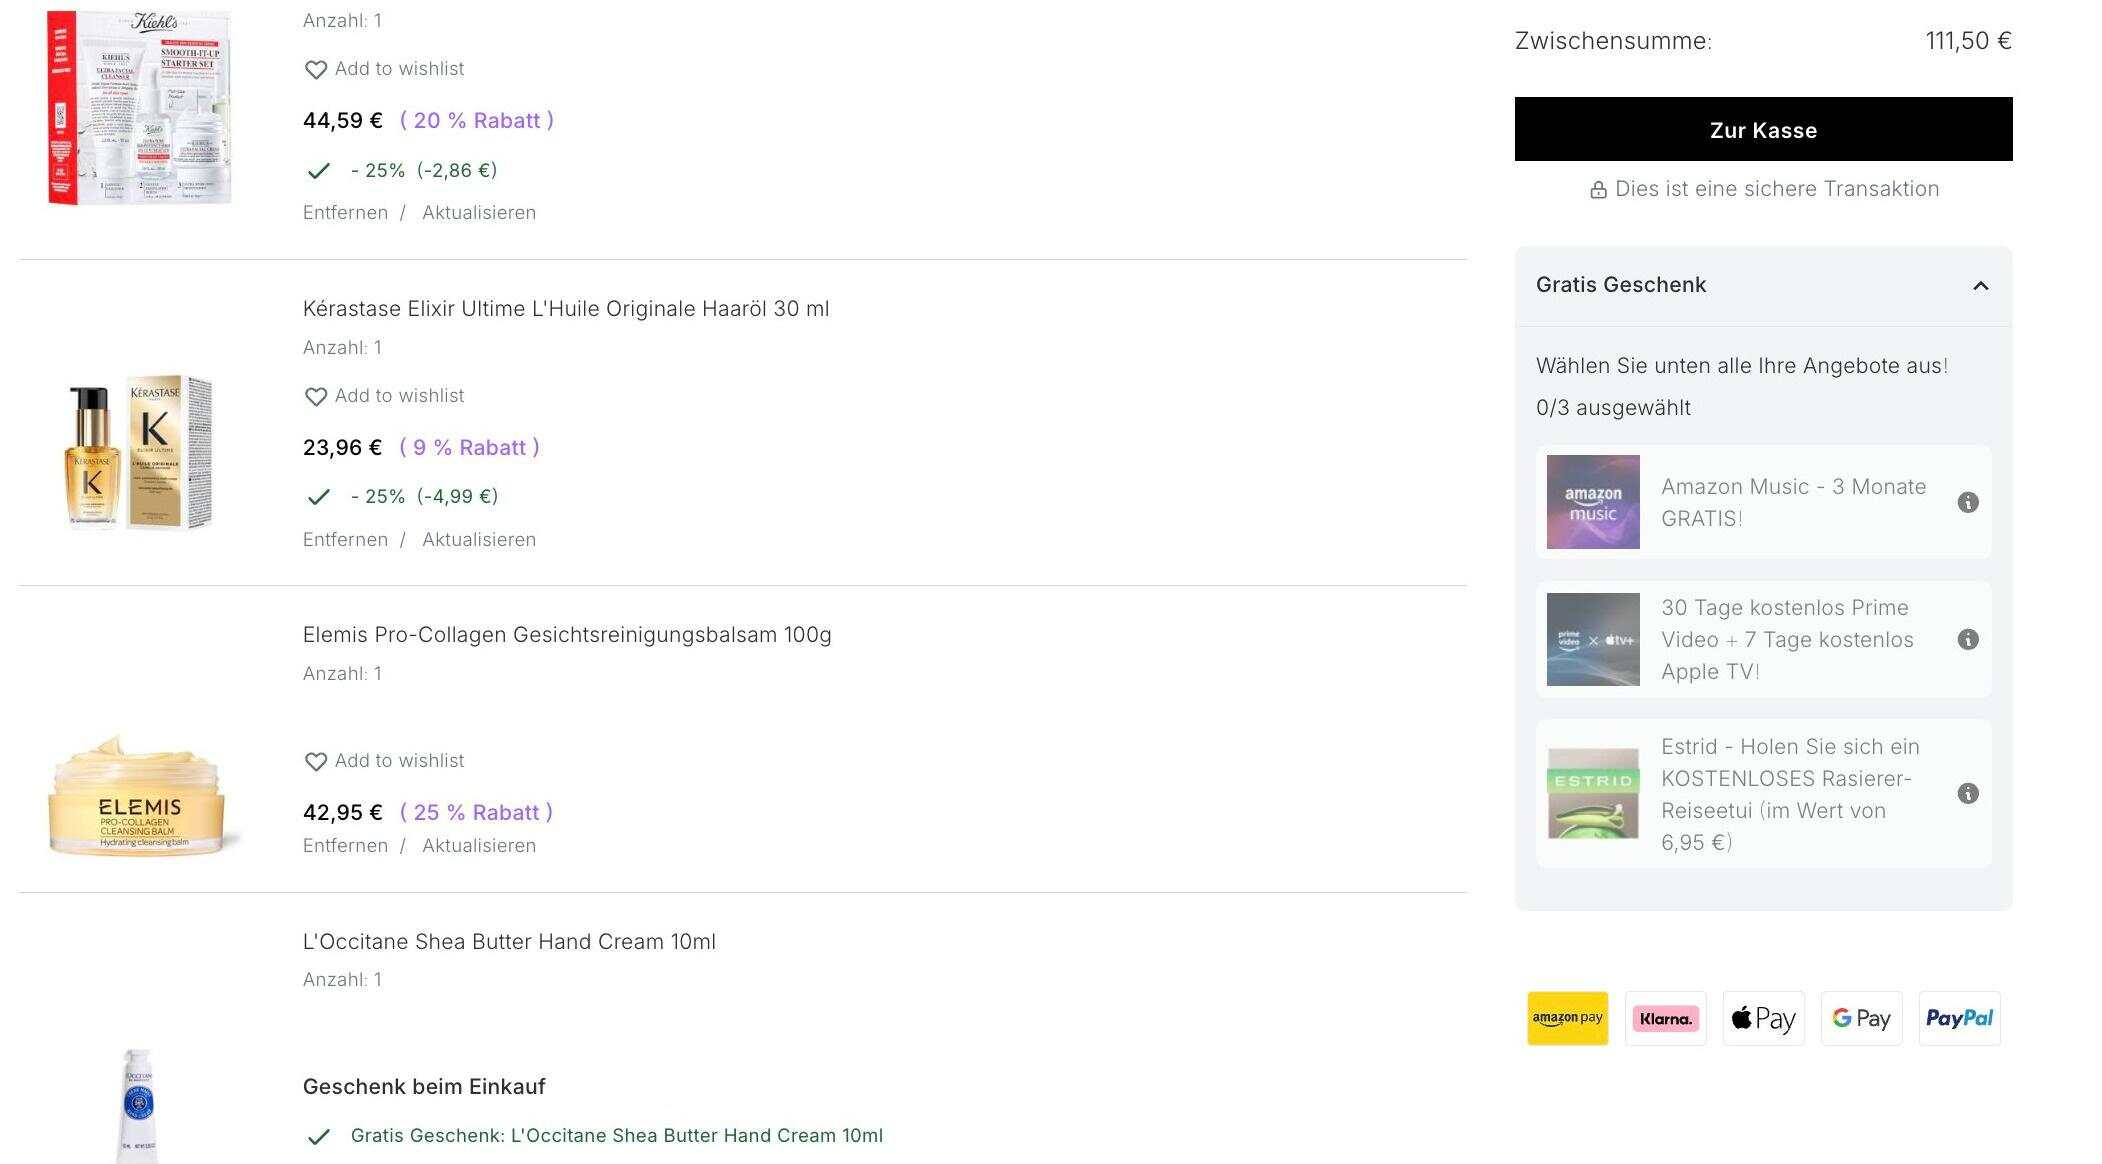The width and height of the screenshot is (2102, 1164).
Task: Open the Elemis Pro-Collagen product title
Action: coord(567,635)
